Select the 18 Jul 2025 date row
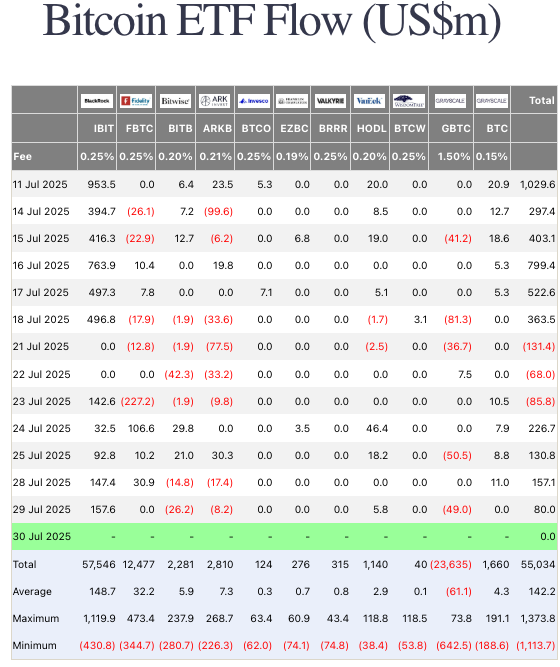 click(284, 319)
